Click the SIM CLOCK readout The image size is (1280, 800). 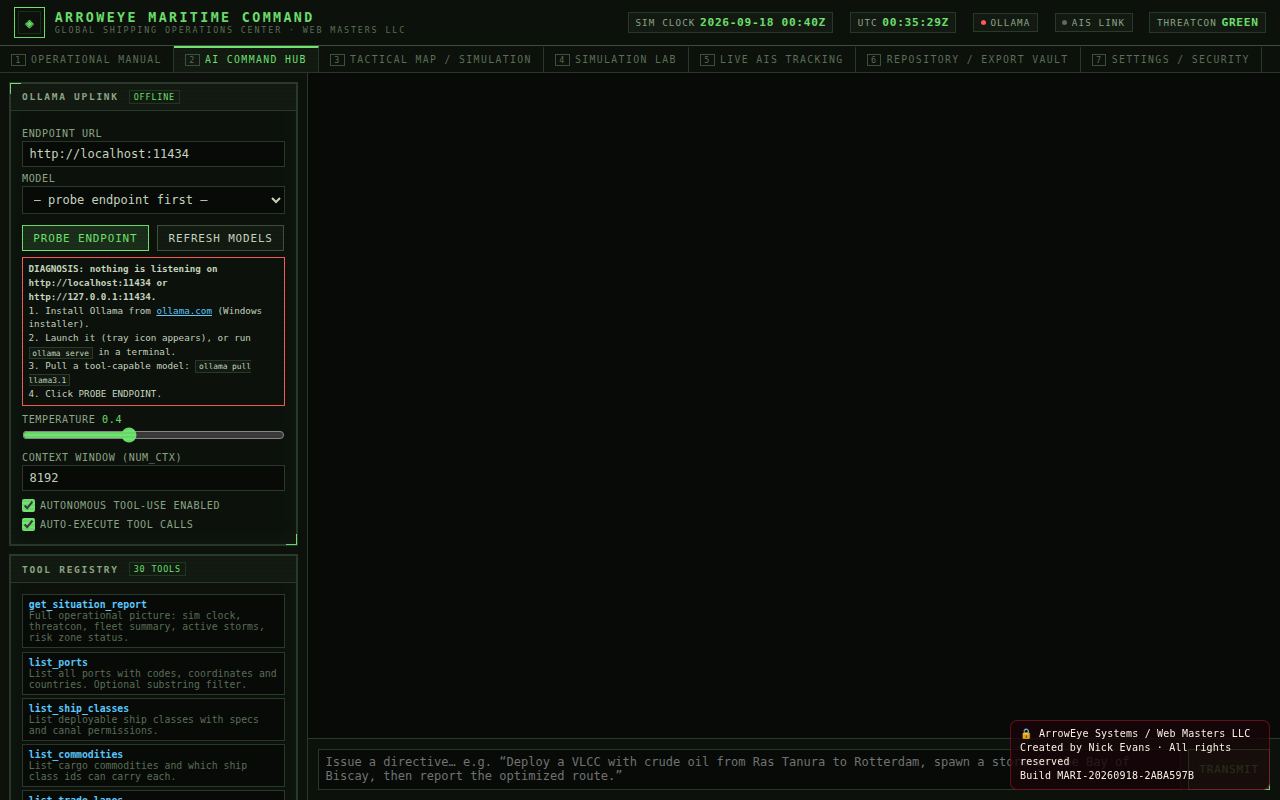coord(730,22)
